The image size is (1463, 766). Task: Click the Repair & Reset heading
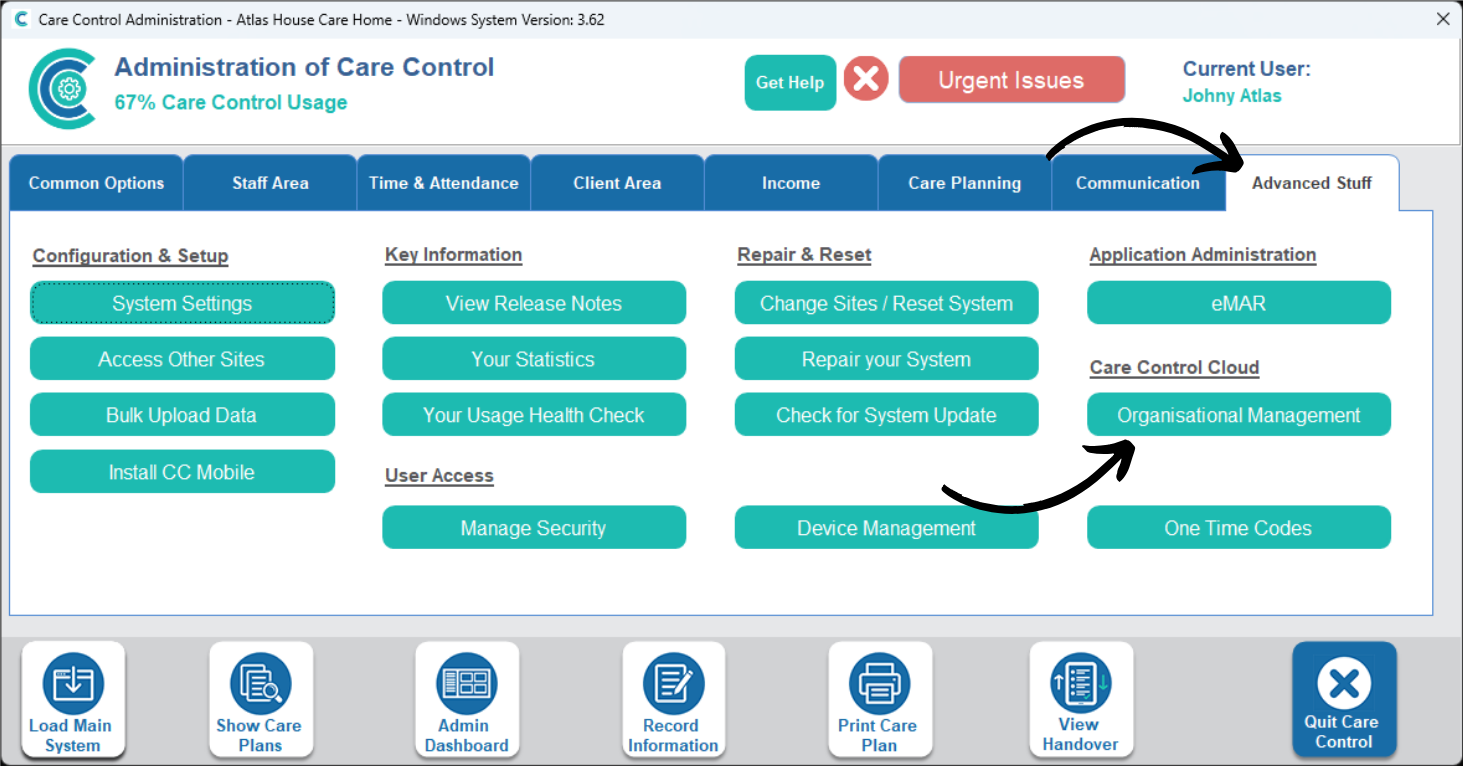805,255
